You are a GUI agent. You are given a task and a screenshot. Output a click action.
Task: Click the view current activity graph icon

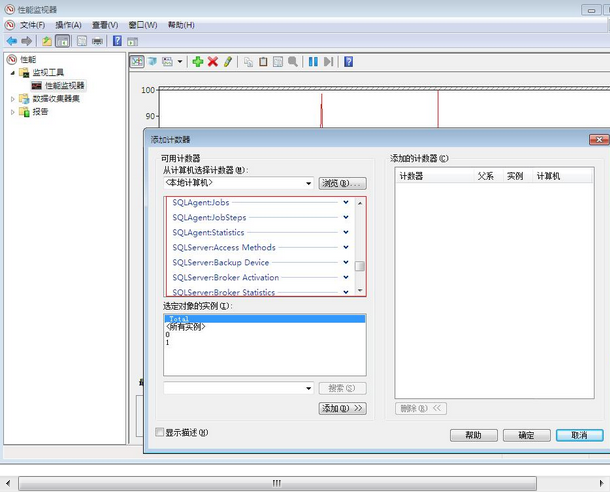click(137, 61)
